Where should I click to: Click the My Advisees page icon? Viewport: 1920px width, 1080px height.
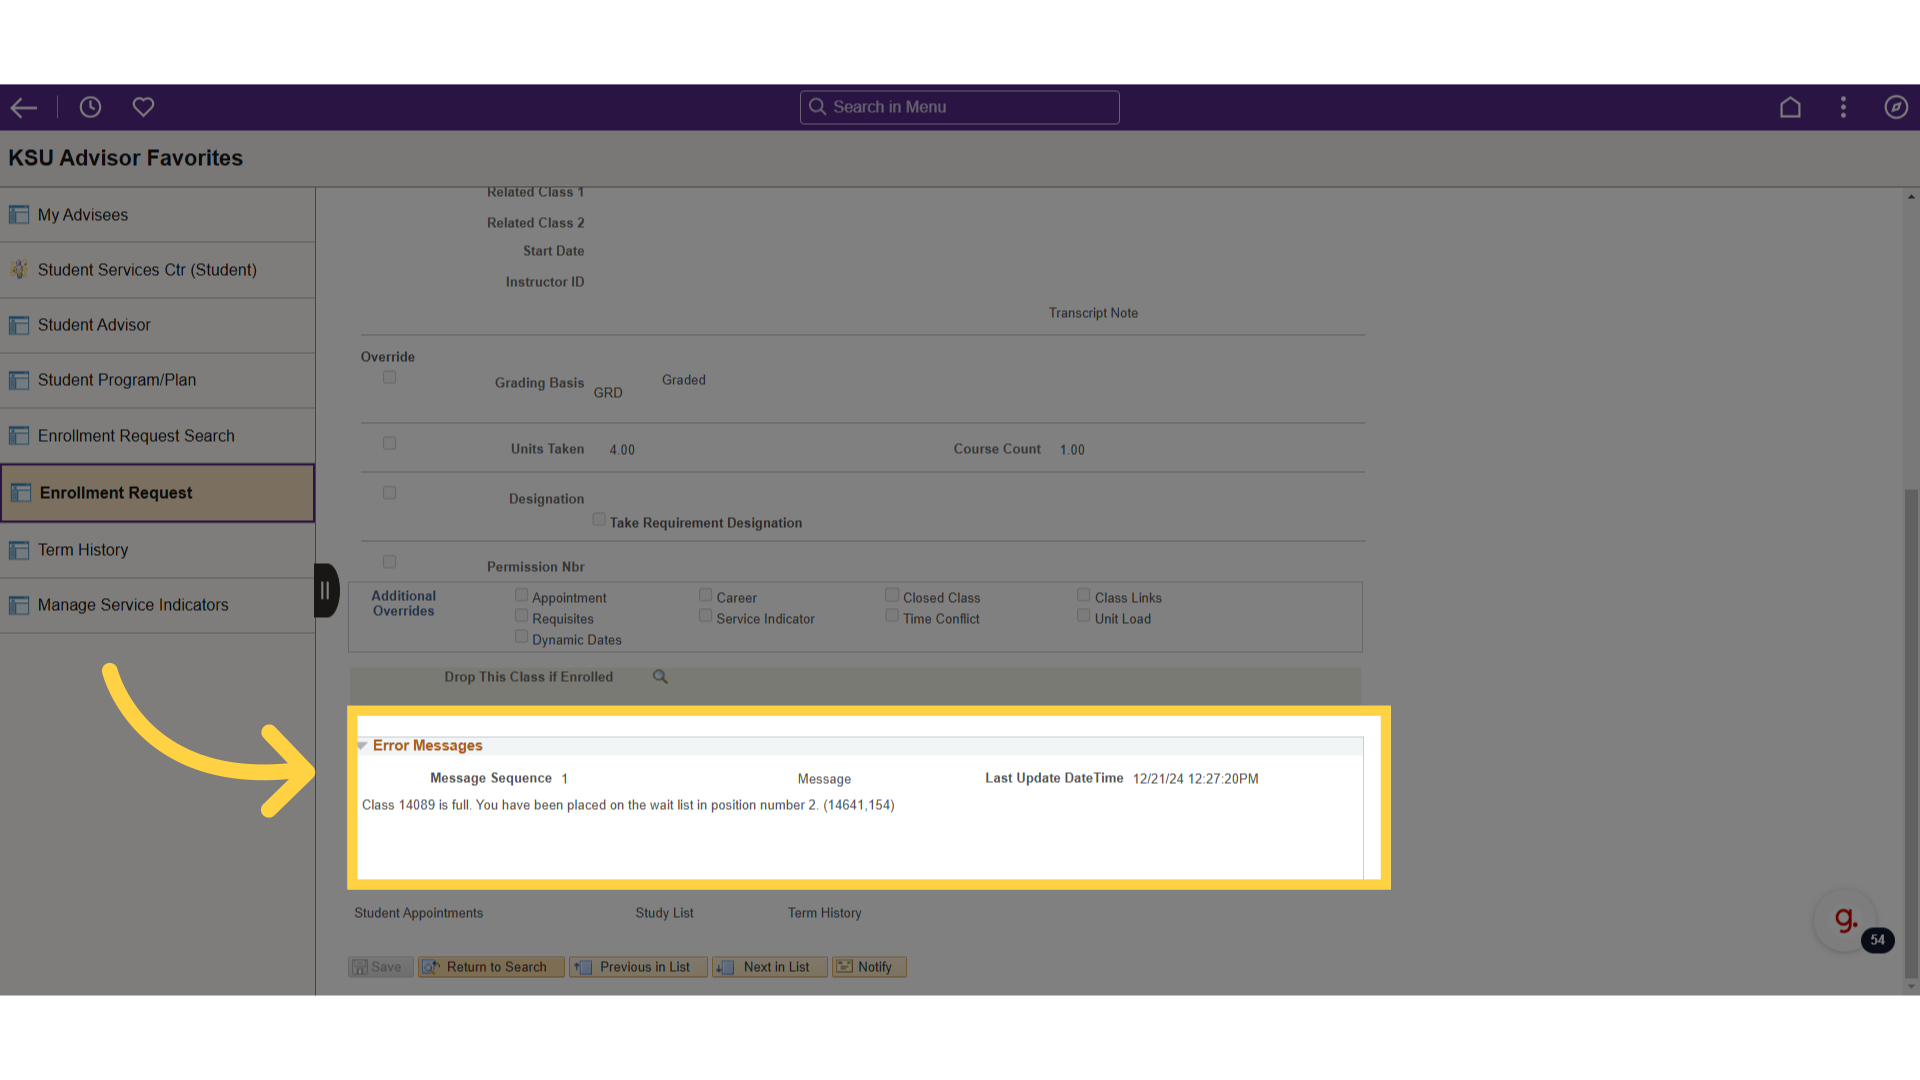coord(19,215)
